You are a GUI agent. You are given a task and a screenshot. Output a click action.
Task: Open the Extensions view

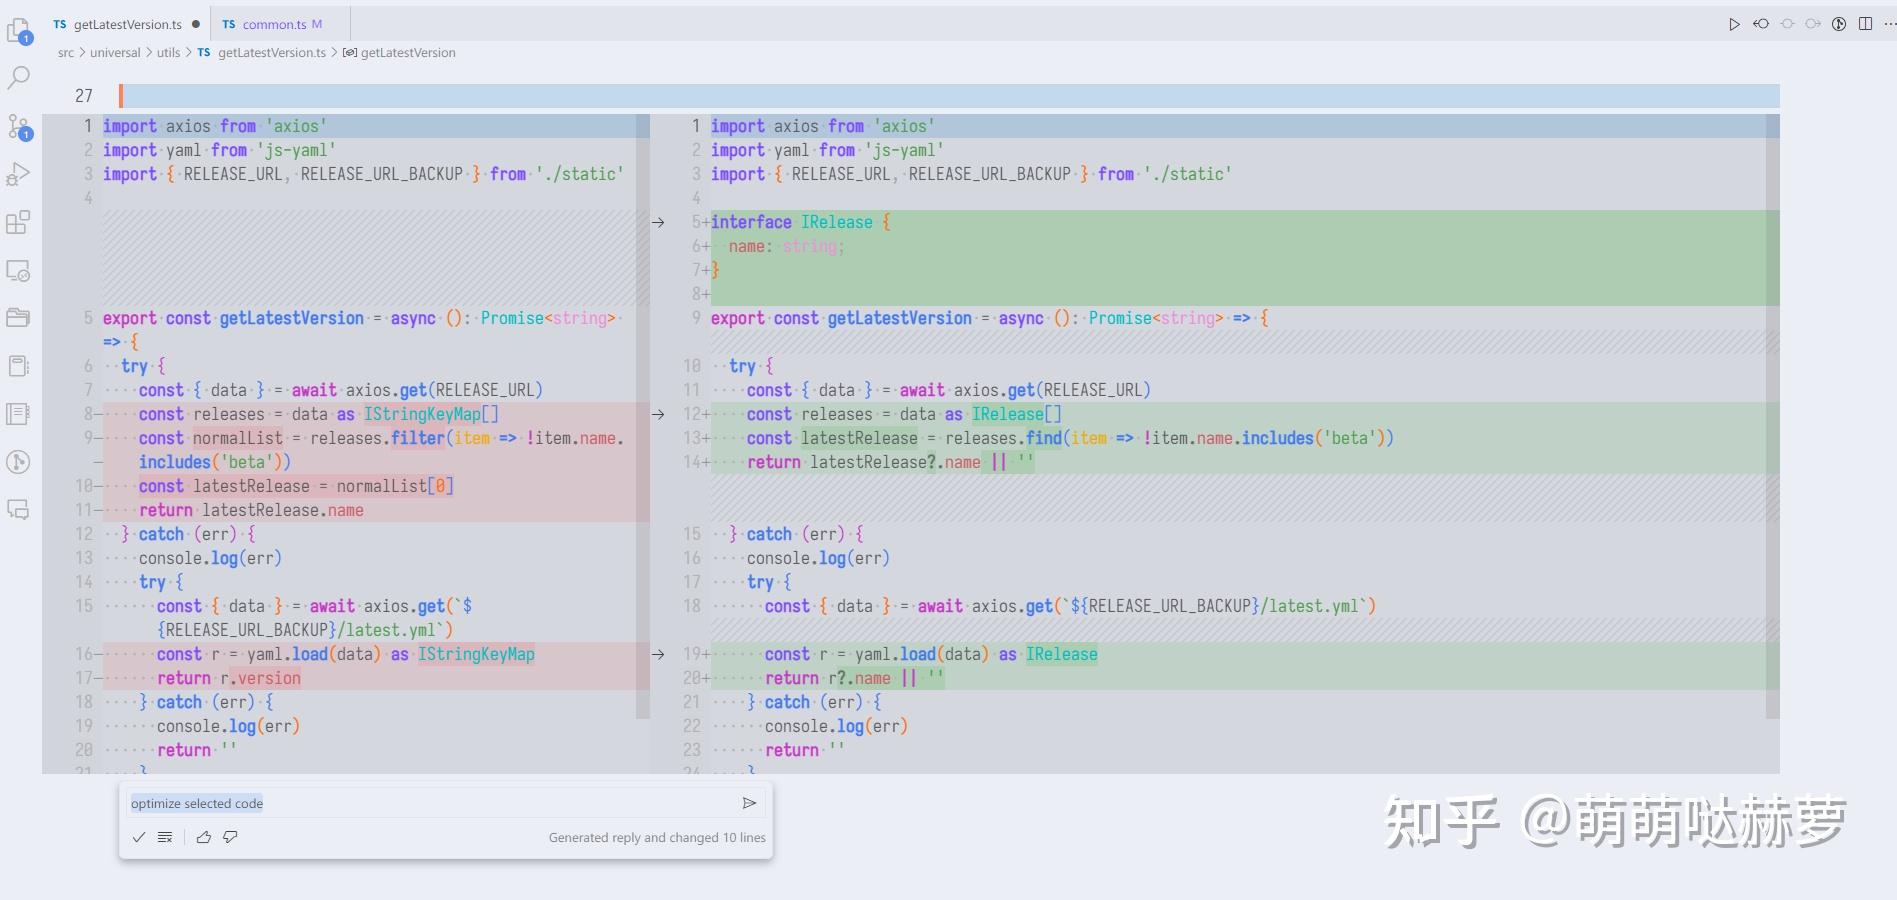pyautogui.click(x=18, y=223)
